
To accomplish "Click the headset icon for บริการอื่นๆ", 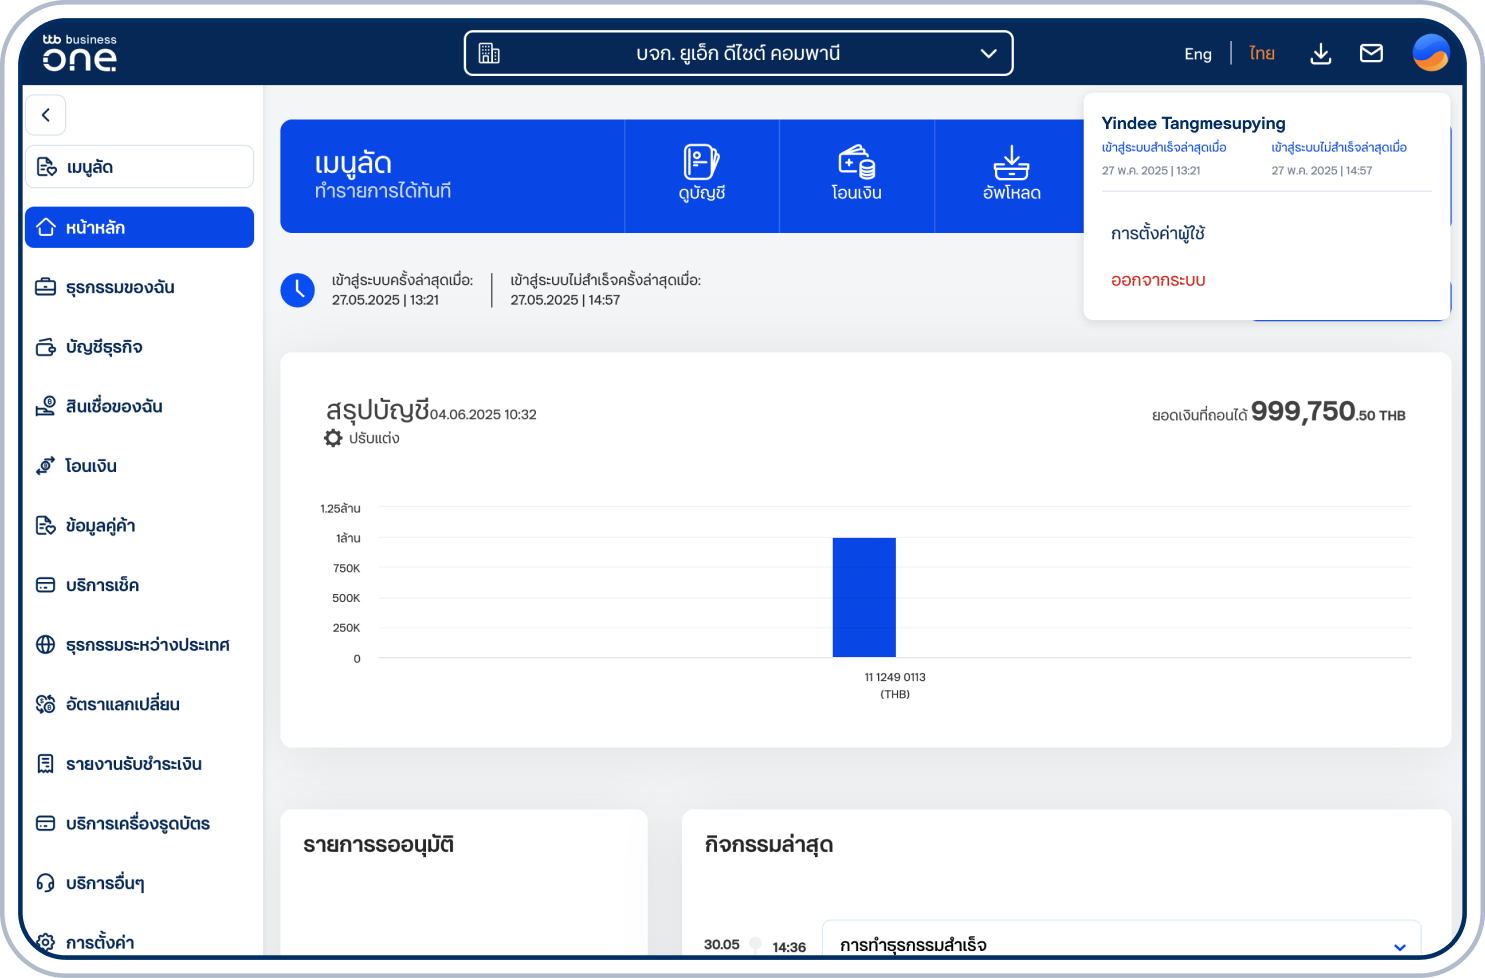I will pyautogui.click(x=46, y=883).
